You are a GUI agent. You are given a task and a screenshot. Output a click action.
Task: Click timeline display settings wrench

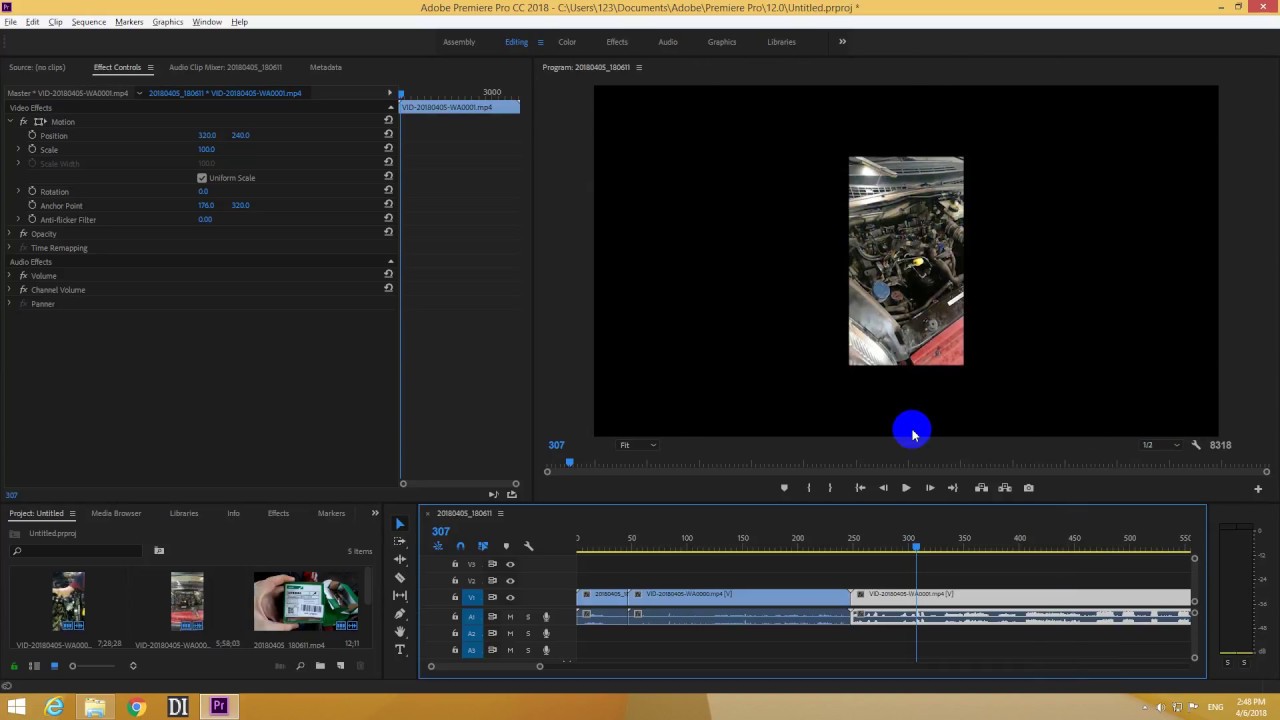pyautogui.click(x=529, y=546)
